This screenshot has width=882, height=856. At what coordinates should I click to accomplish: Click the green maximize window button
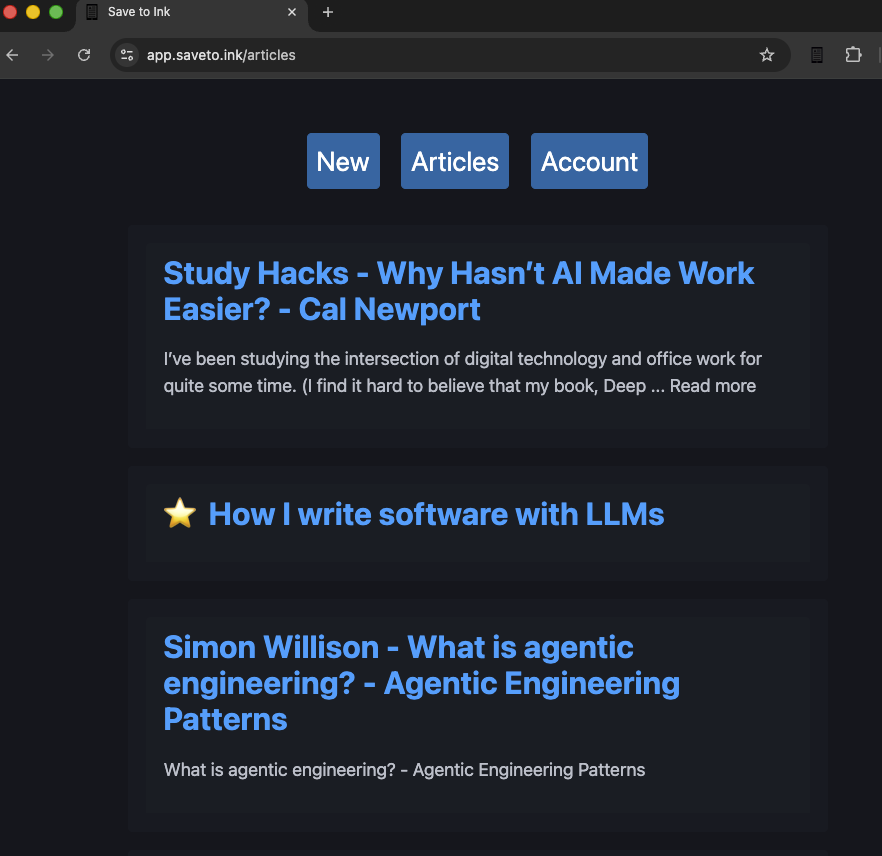[56, 12]
